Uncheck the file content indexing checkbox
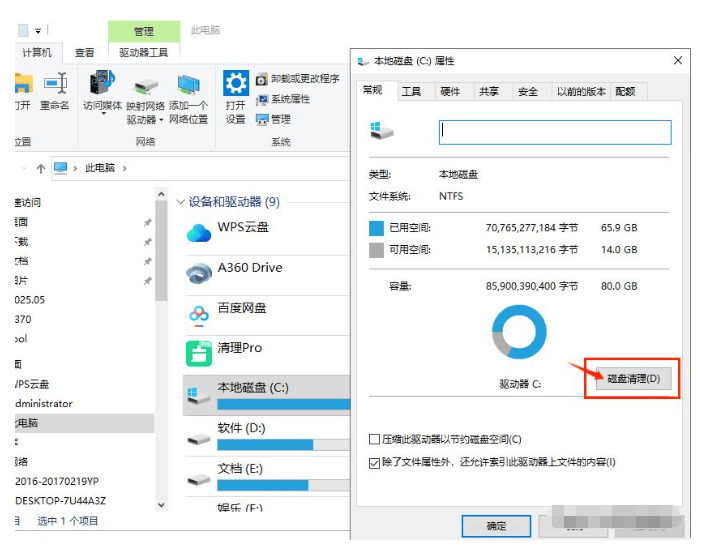This screenshot has width=707, height=549. click(374, 463)
